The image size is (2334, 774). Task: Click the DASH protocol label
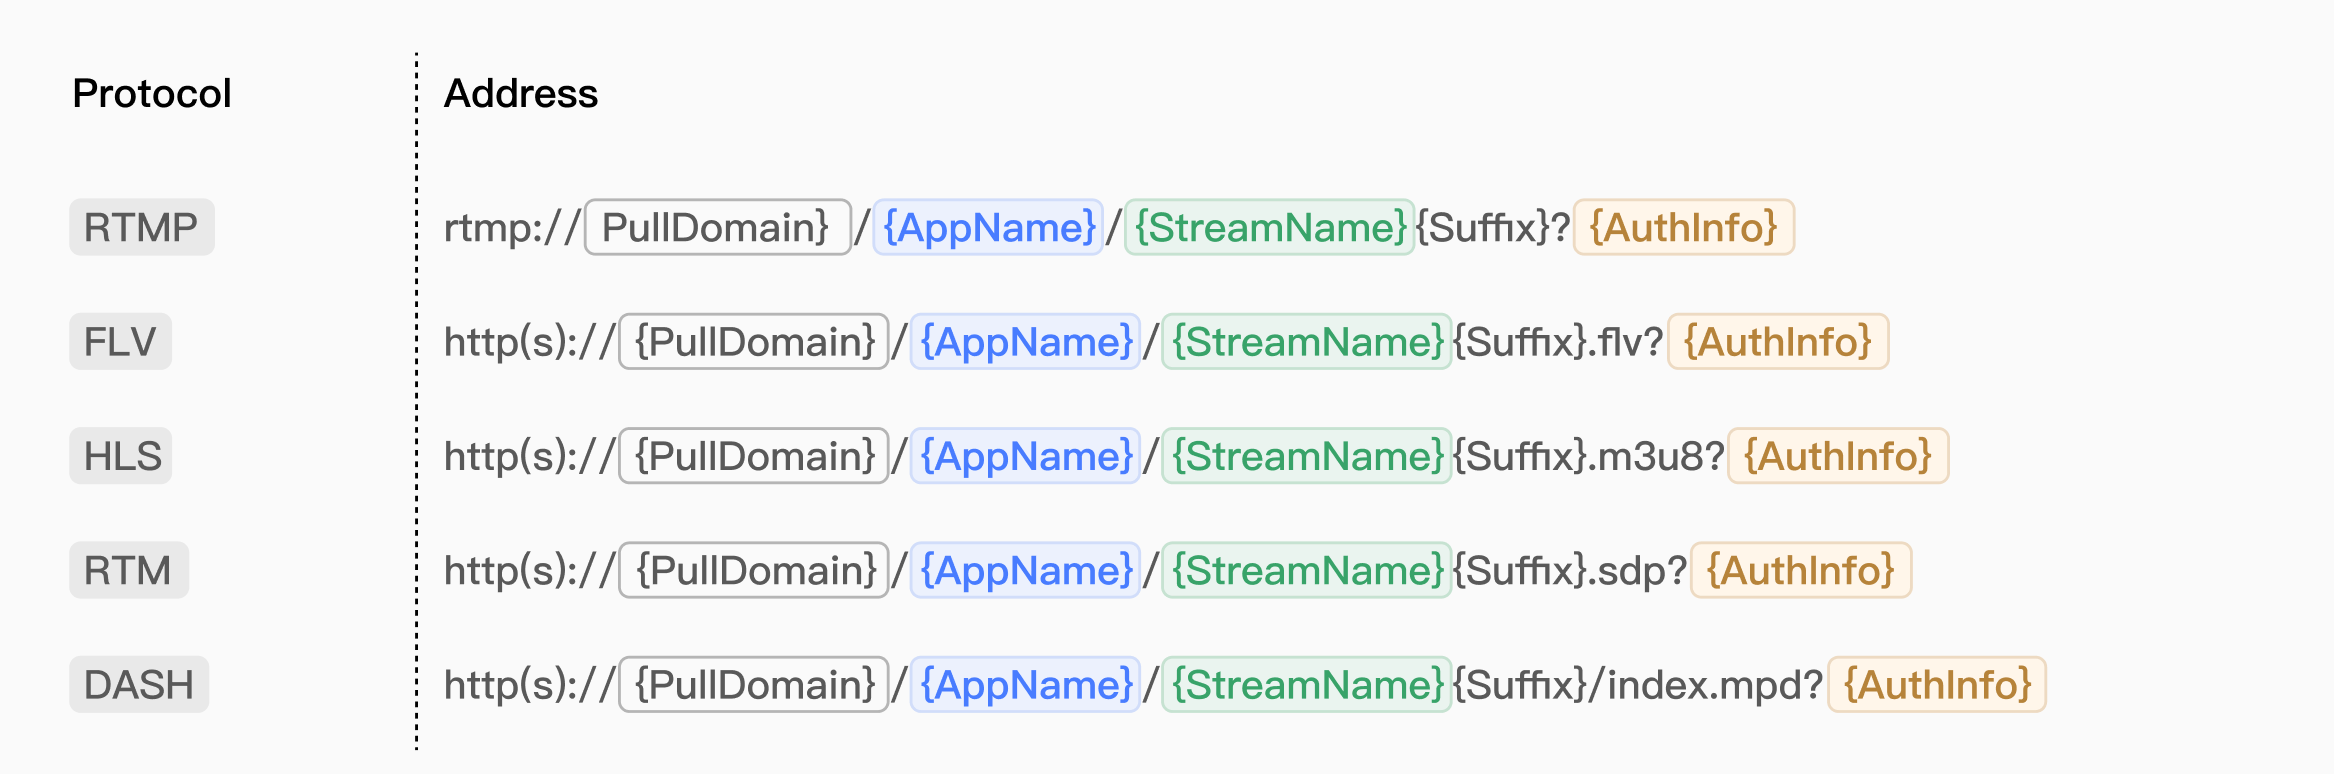tap(139, 685)
